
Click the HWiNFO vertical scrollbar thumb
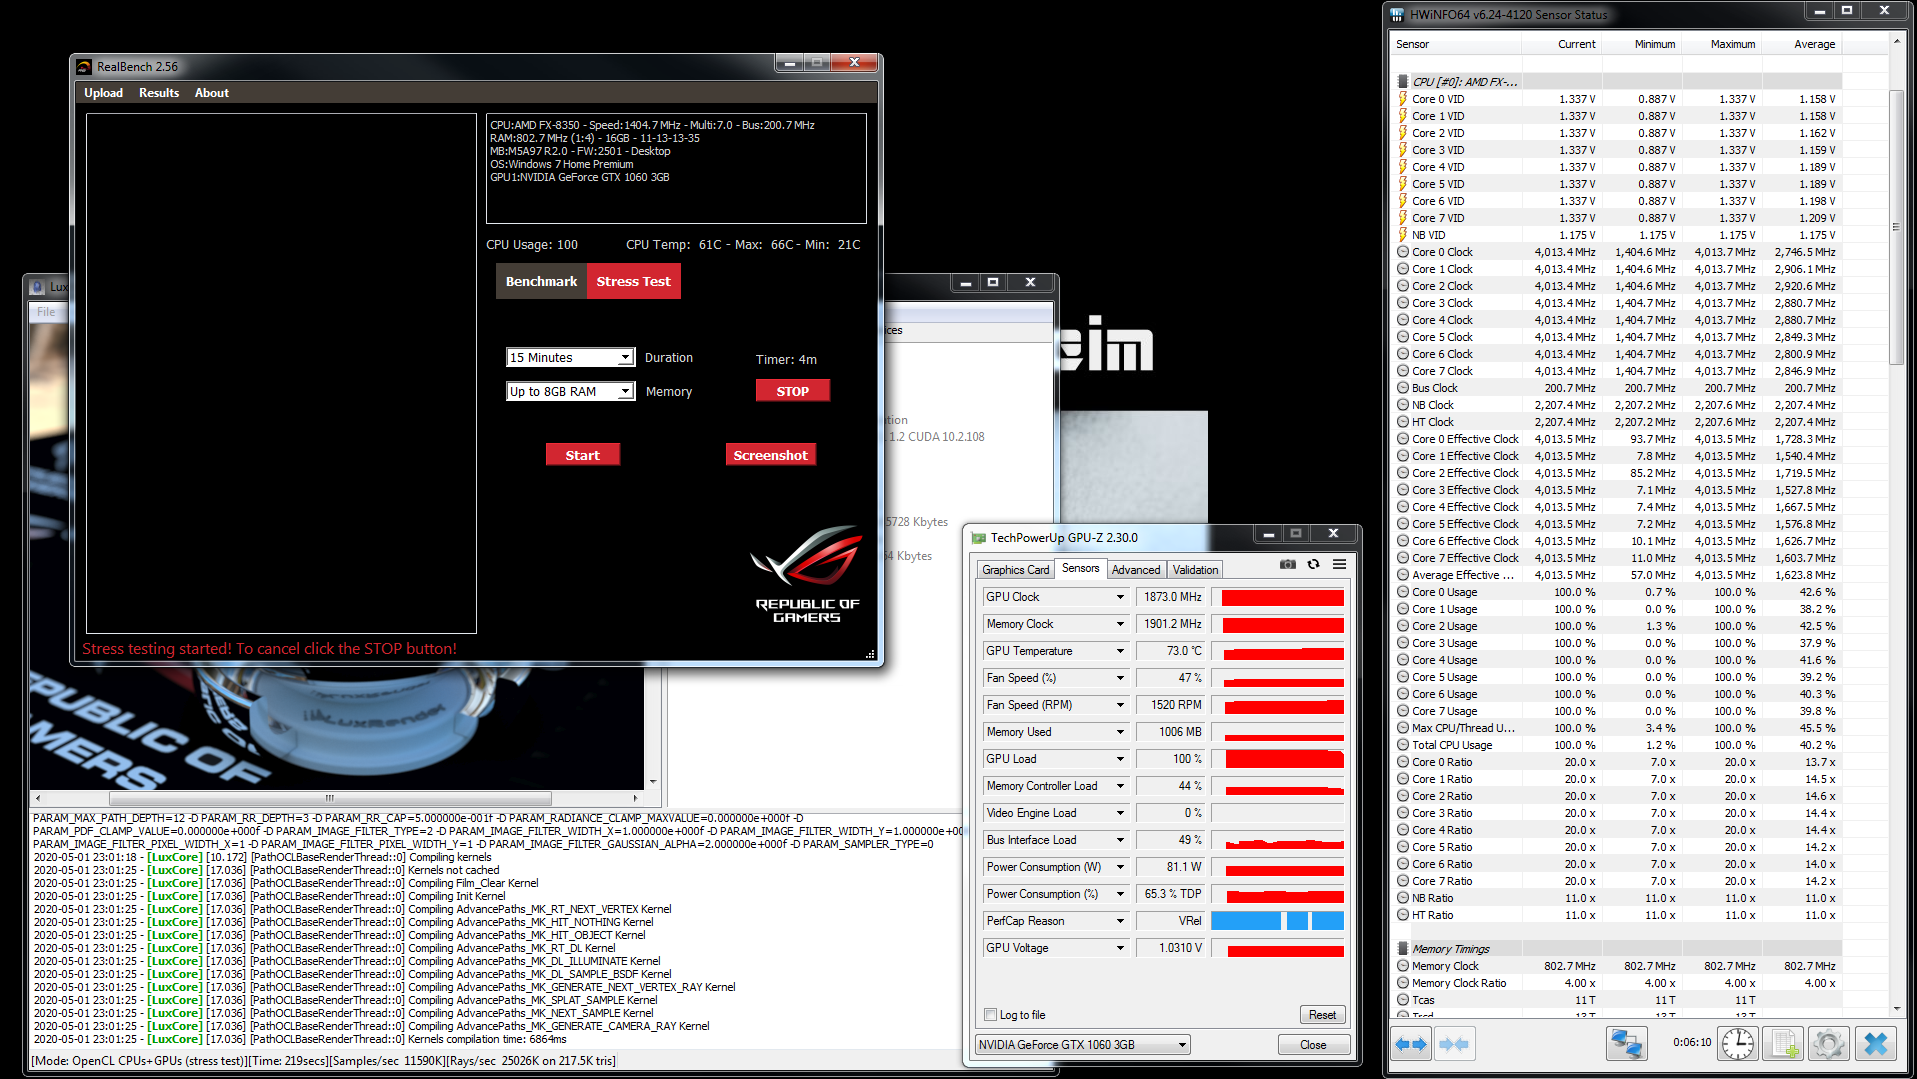click(x=1896, y=228)
